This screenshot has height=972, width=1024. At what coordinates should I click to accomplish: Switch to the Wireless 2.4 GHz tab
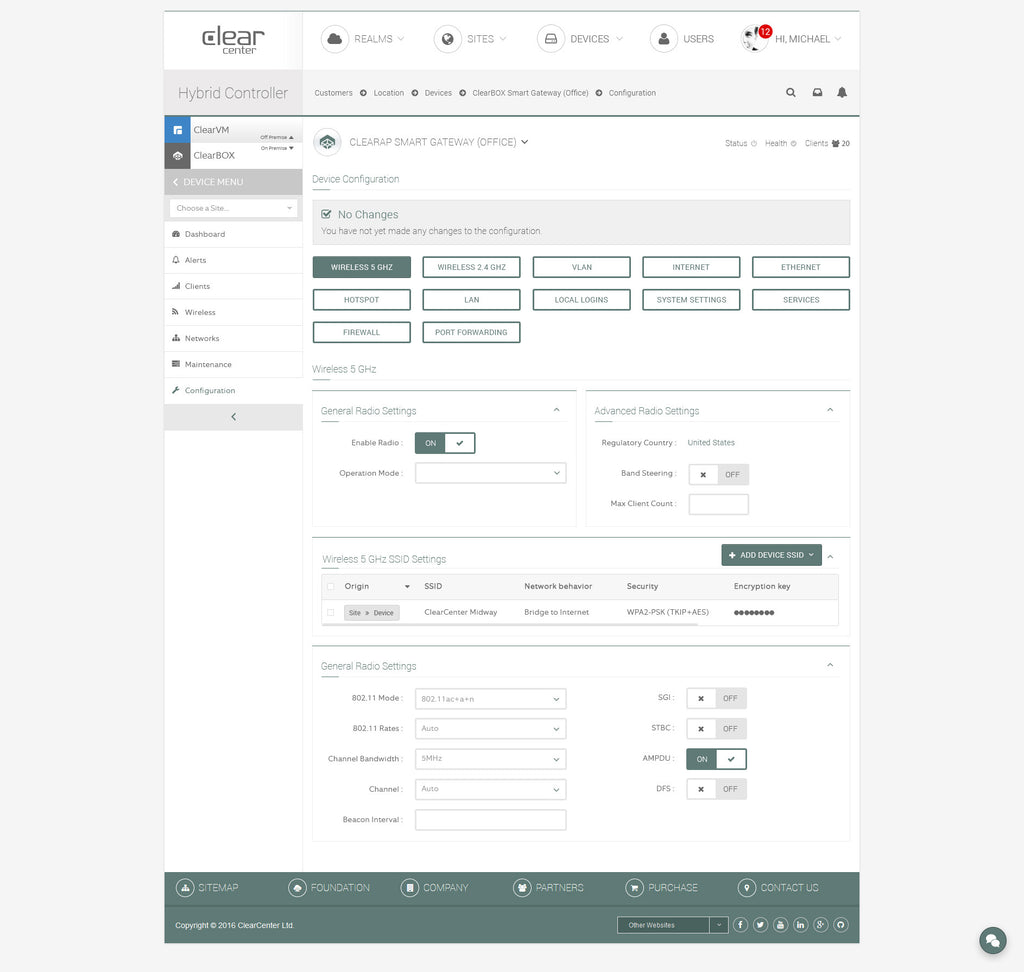(472, 267)
